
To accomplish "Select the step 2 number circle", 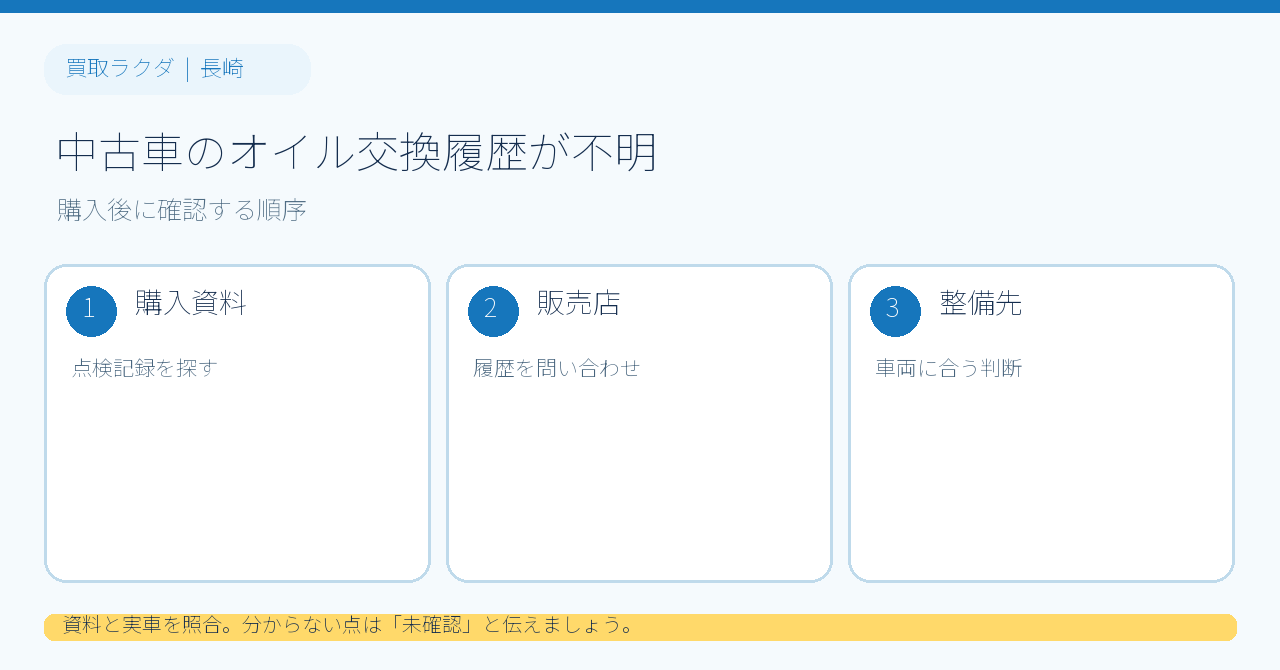I will 493,311.
